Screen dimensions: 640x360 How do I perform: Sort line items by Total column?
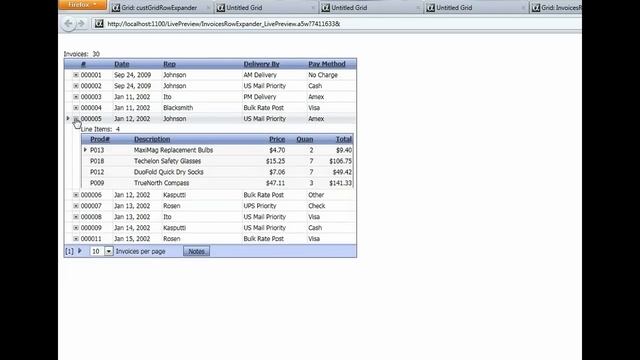tap(344, 139)
